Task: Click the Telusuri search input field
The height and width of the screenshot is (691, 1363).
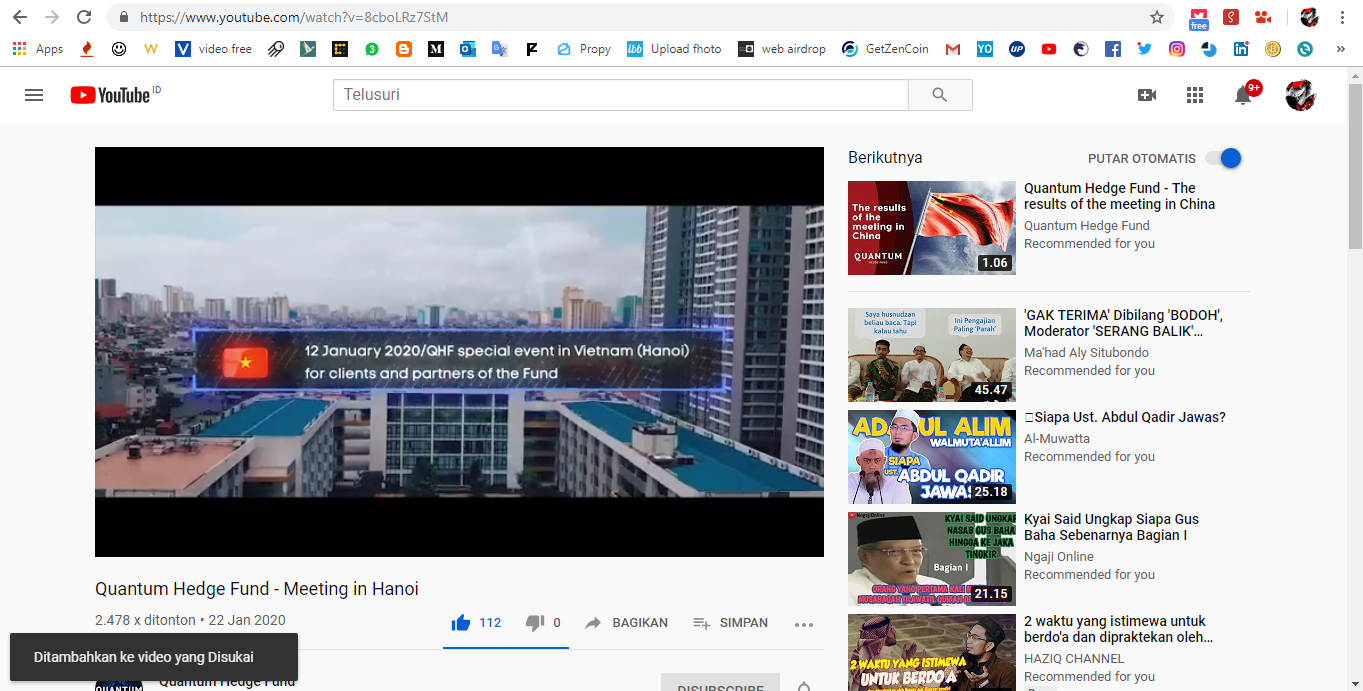Action: coord(620,95)
